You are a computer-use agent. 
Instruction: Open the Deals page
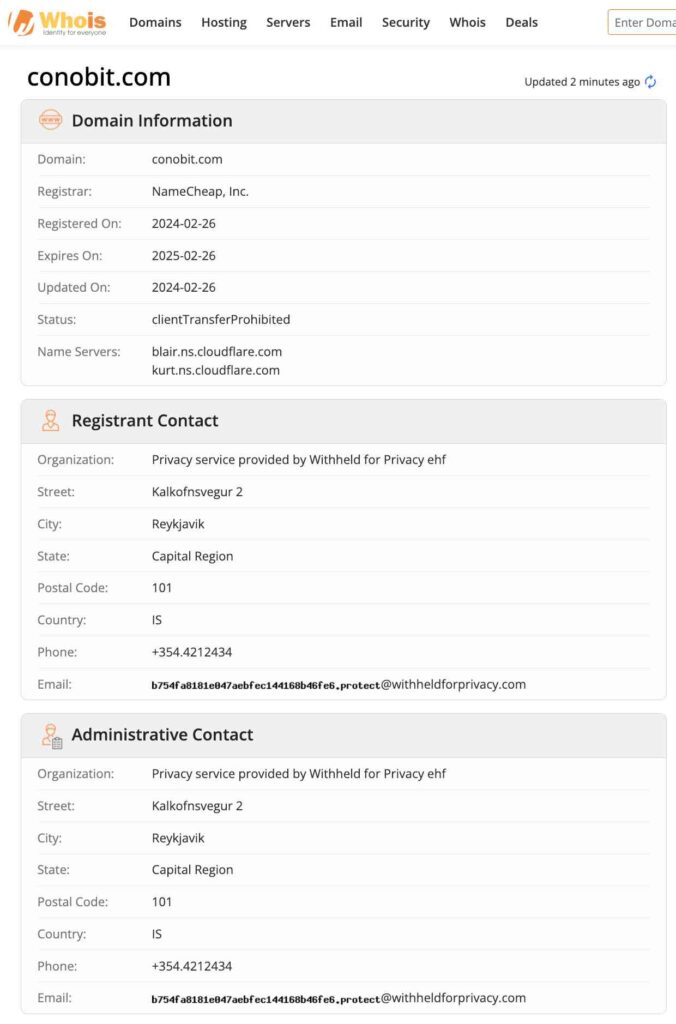point(521,22)
